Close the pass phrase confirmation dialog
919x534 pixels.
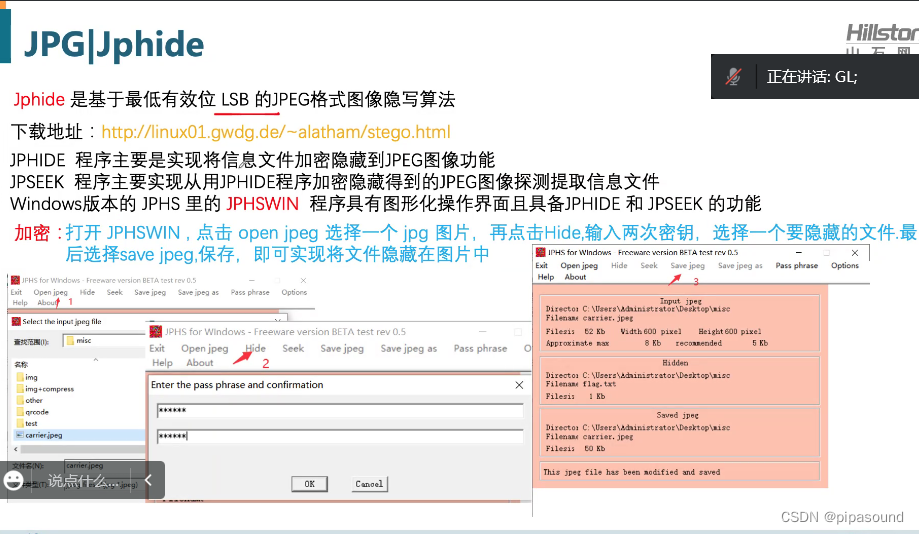point(519,385)
